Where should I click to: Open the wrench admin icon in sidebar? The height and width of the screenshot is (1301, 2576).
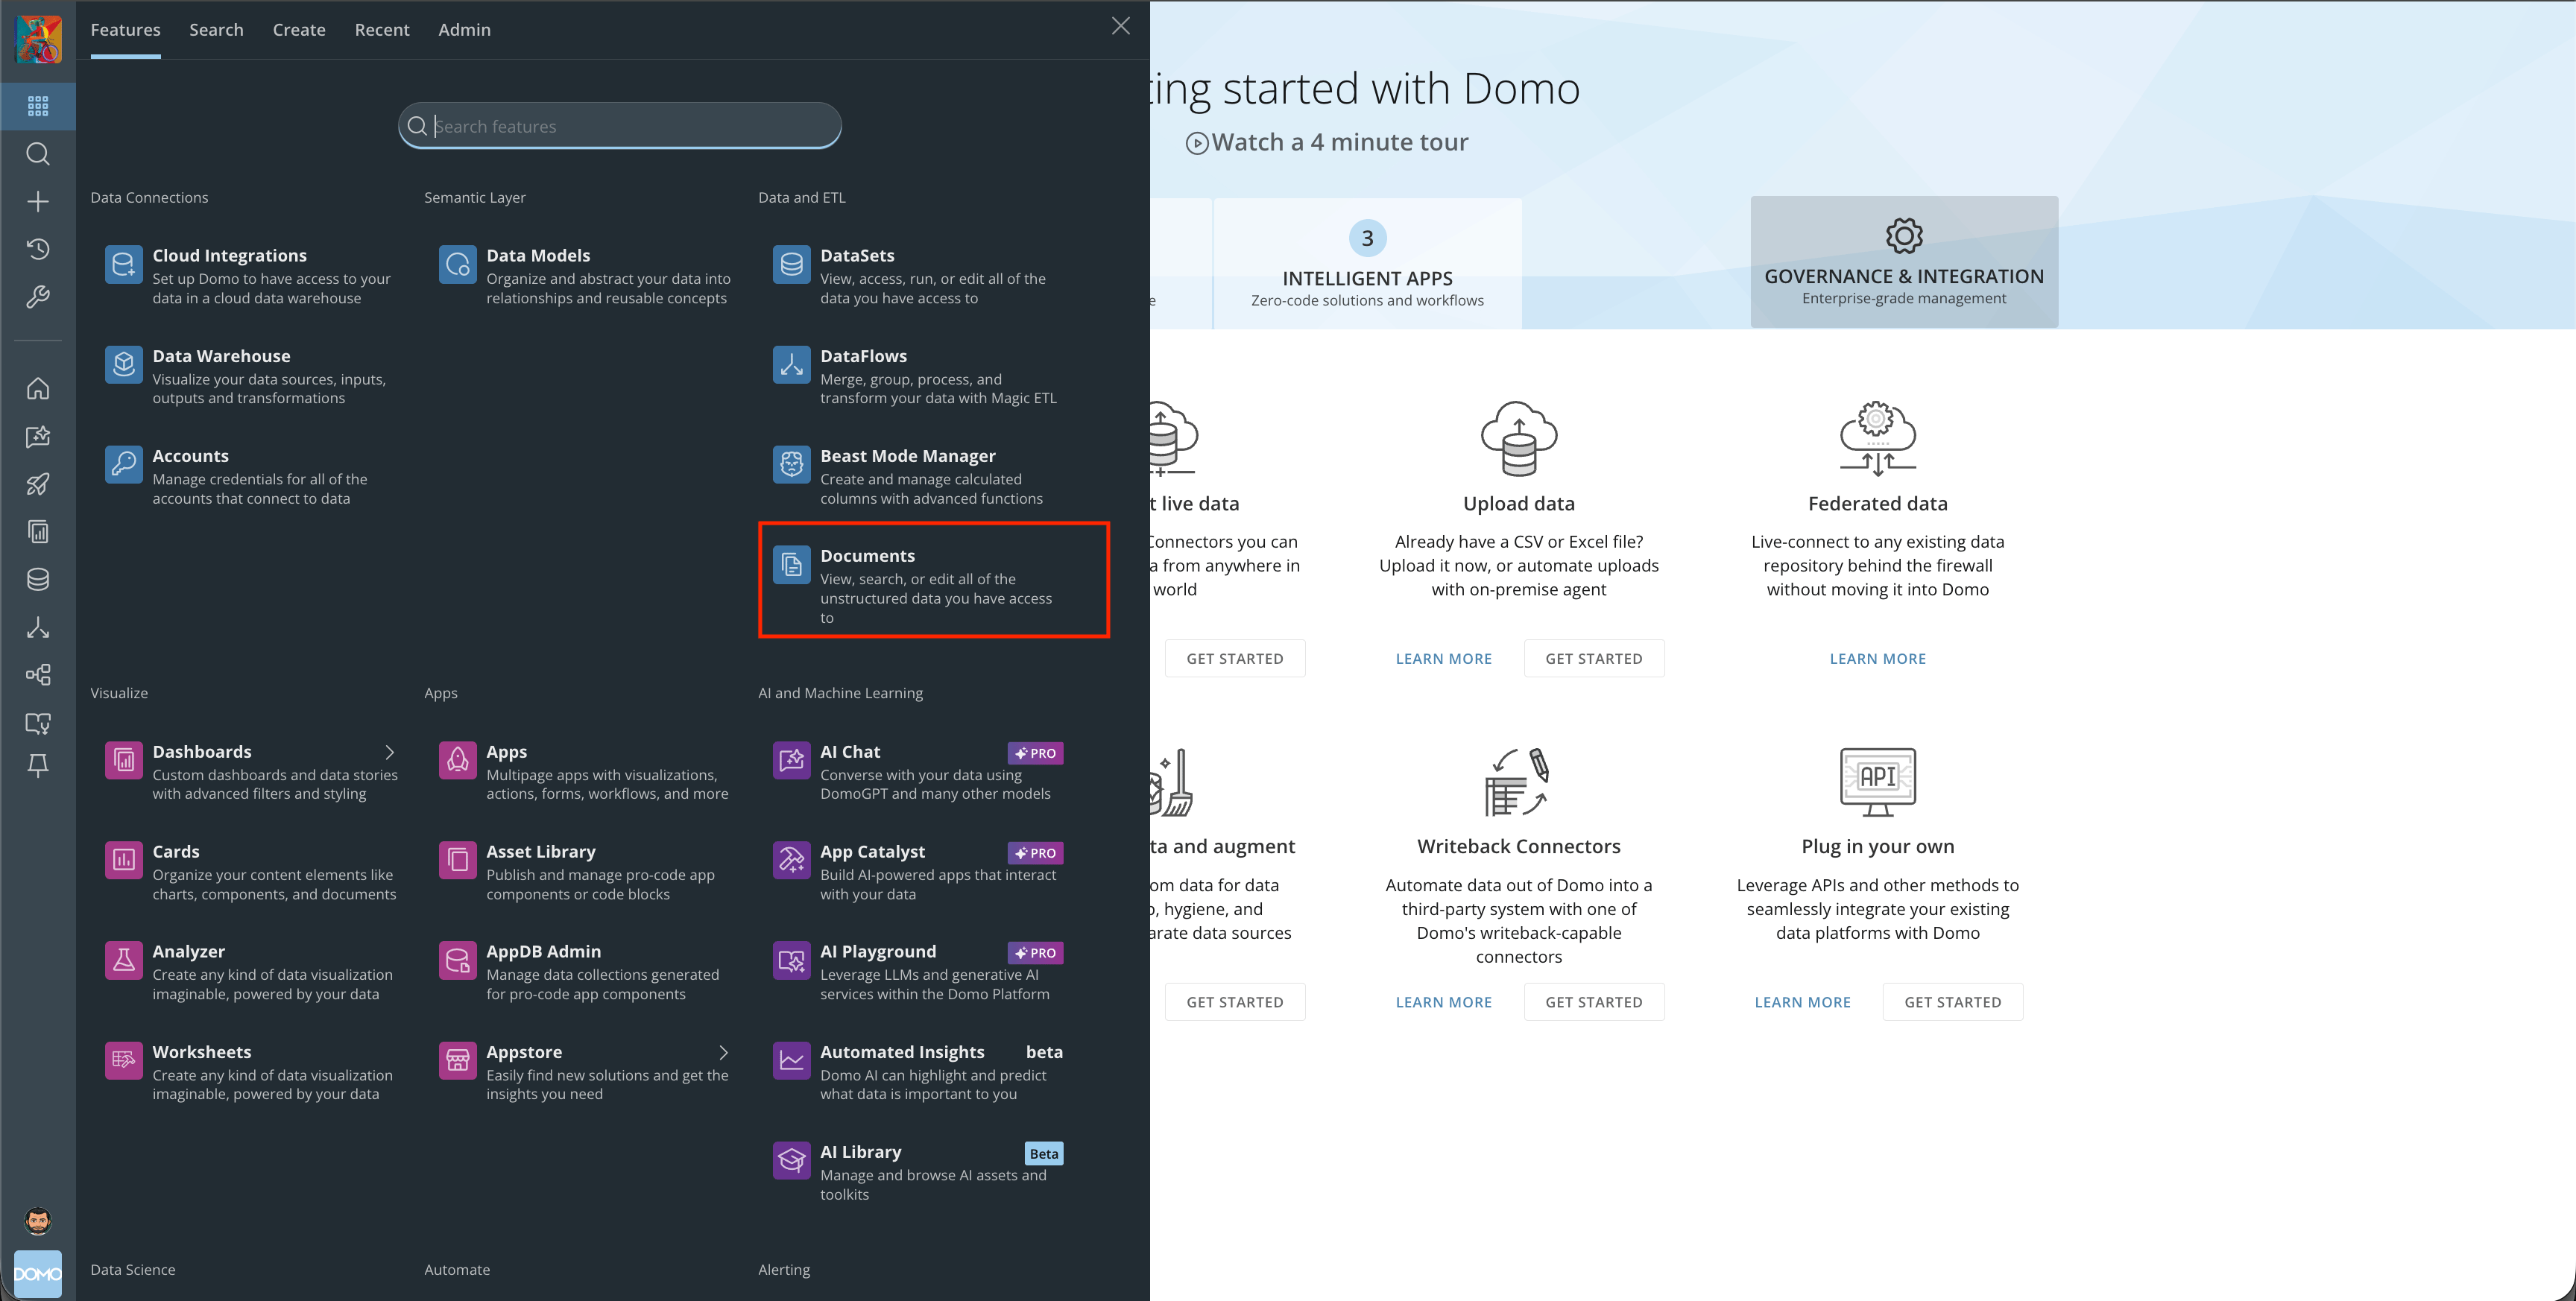pyautogui.click(x=38, y=297)
